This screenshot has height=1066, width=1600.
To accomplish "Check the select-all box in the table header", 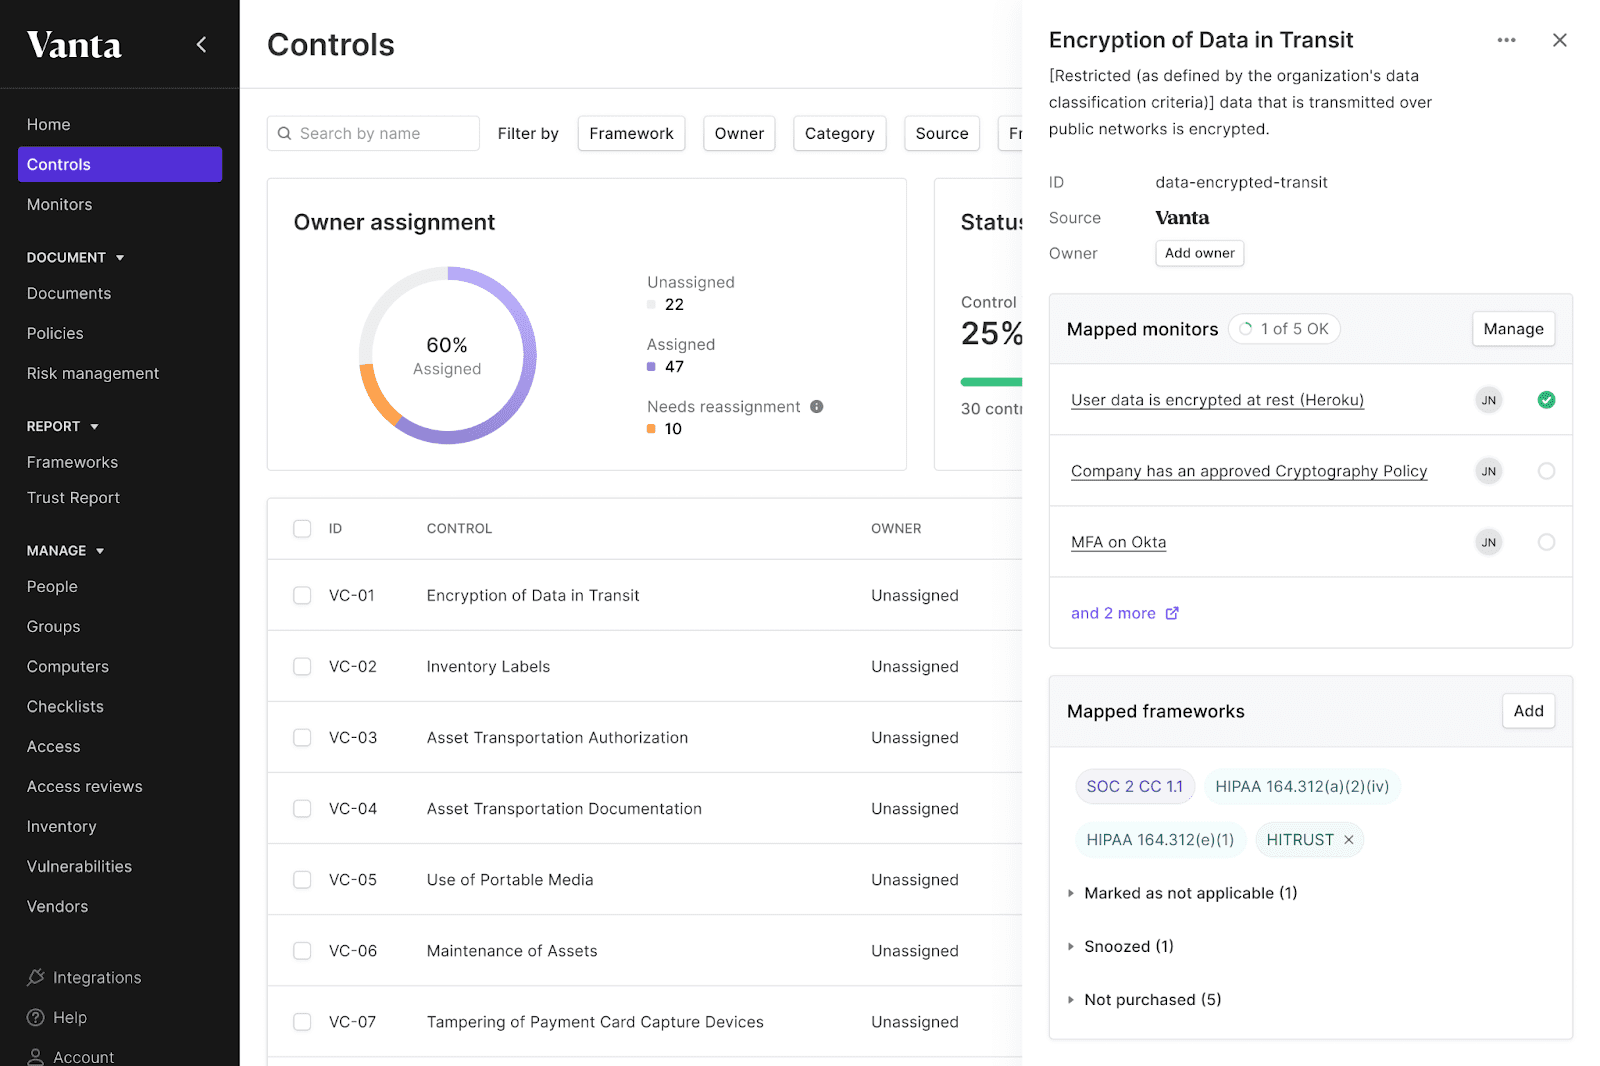I will click(x=302, y=529).
